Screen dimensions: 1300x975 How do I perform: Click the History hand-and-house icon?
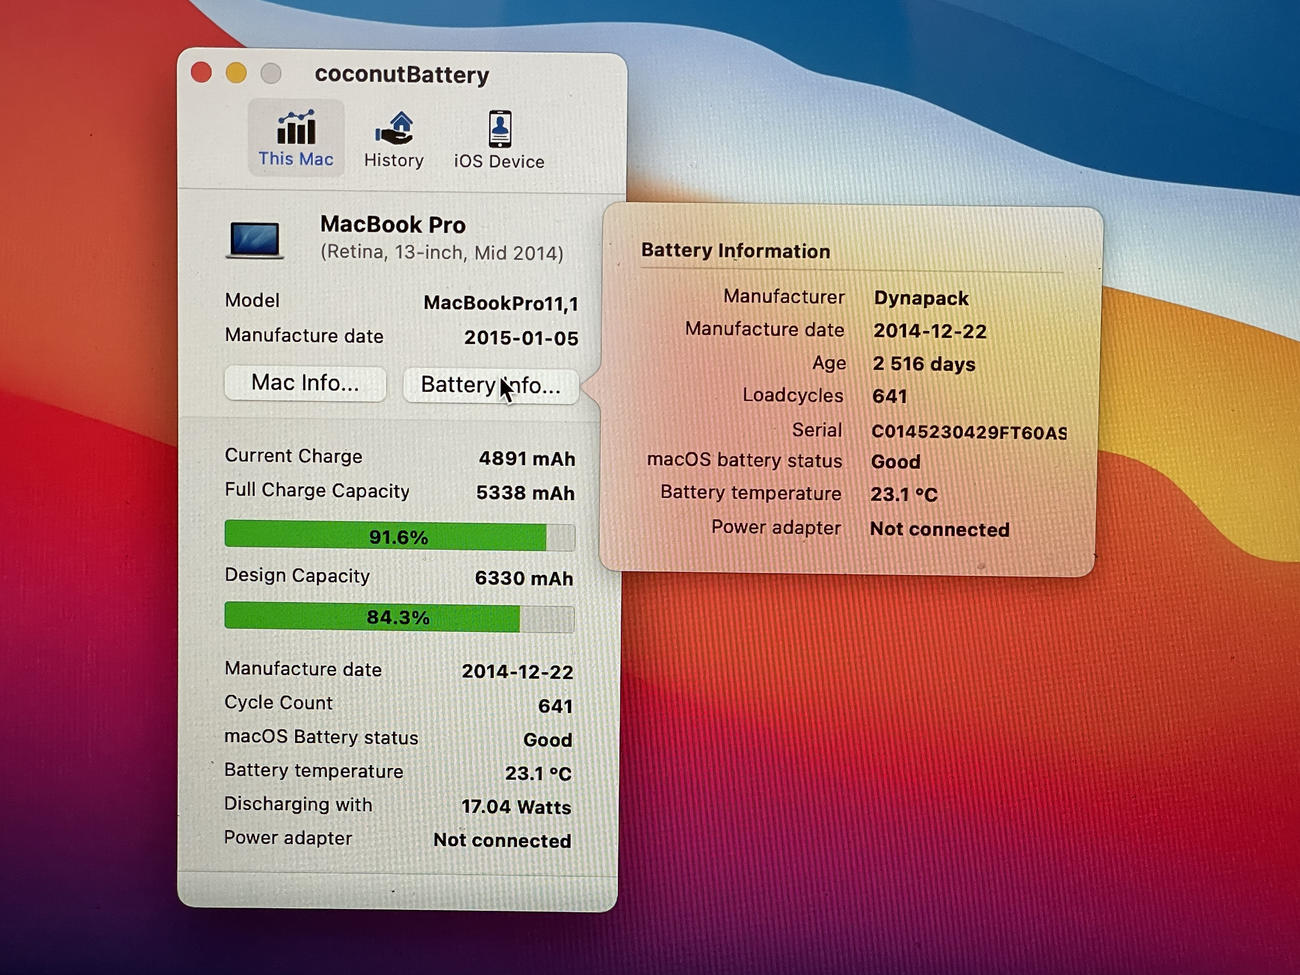(394, 127)
